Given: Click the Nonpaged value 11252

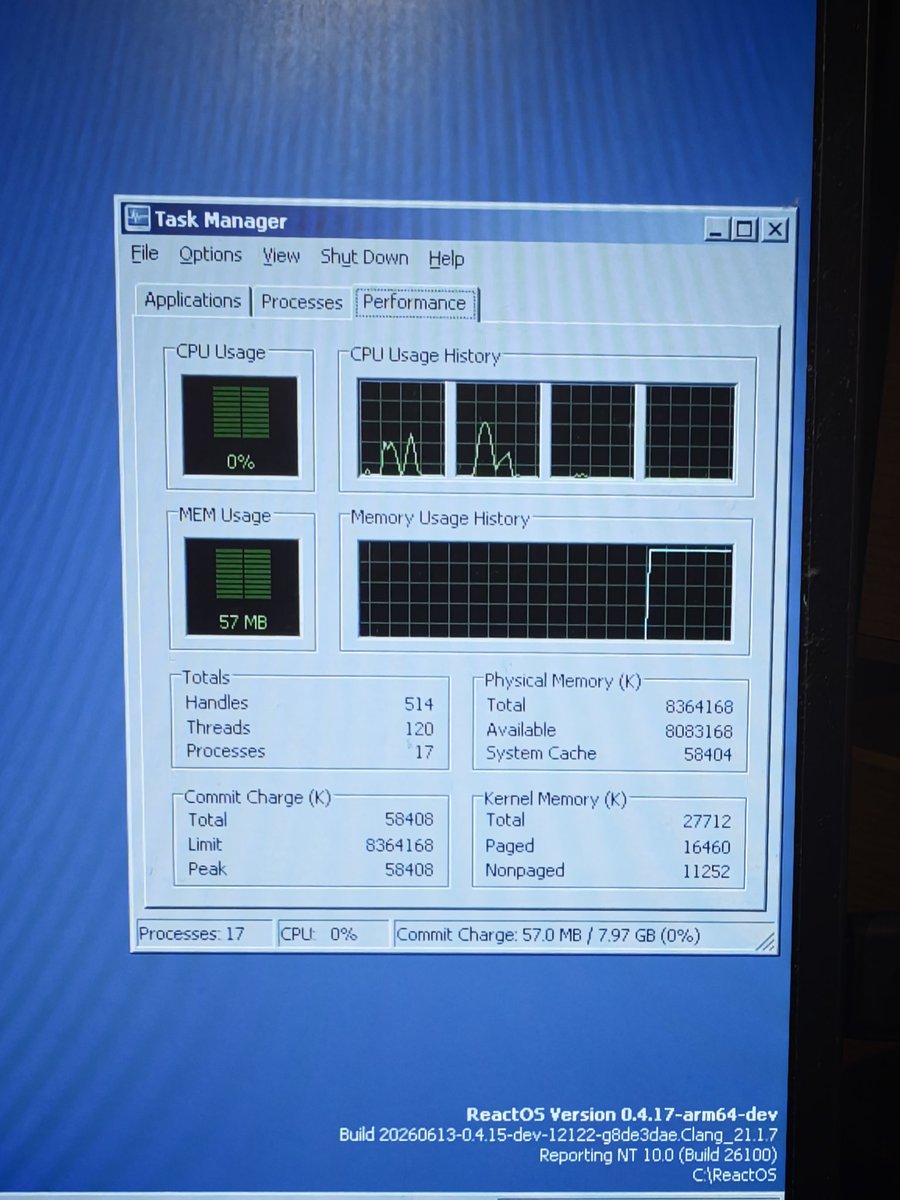Looking at the screenshot, I should [x=707, y=872].
